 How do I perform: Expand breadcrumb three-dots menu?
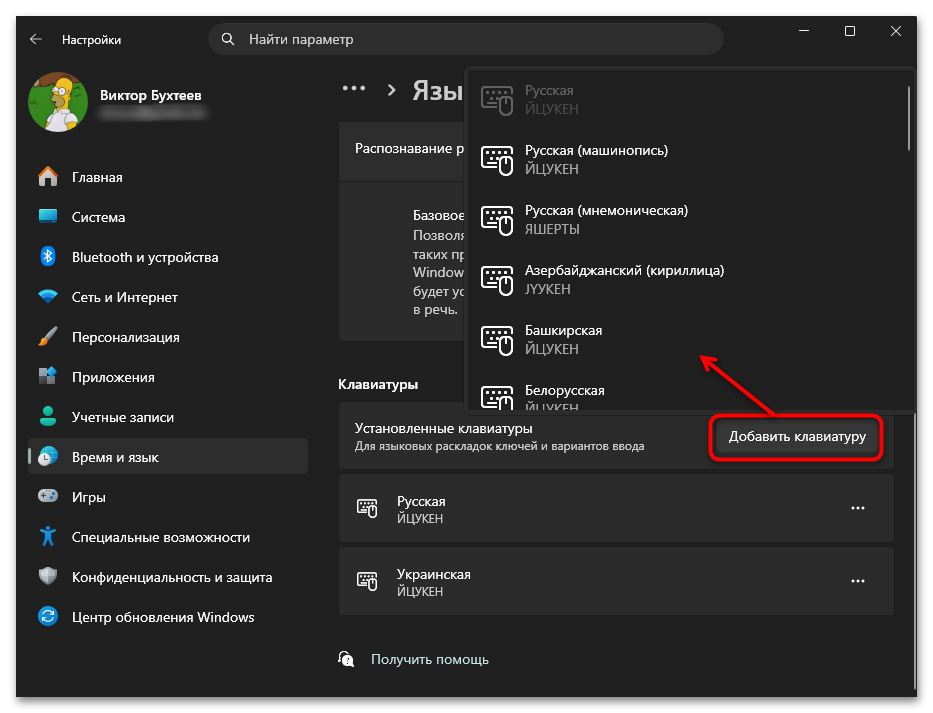[x=354, y=89]
